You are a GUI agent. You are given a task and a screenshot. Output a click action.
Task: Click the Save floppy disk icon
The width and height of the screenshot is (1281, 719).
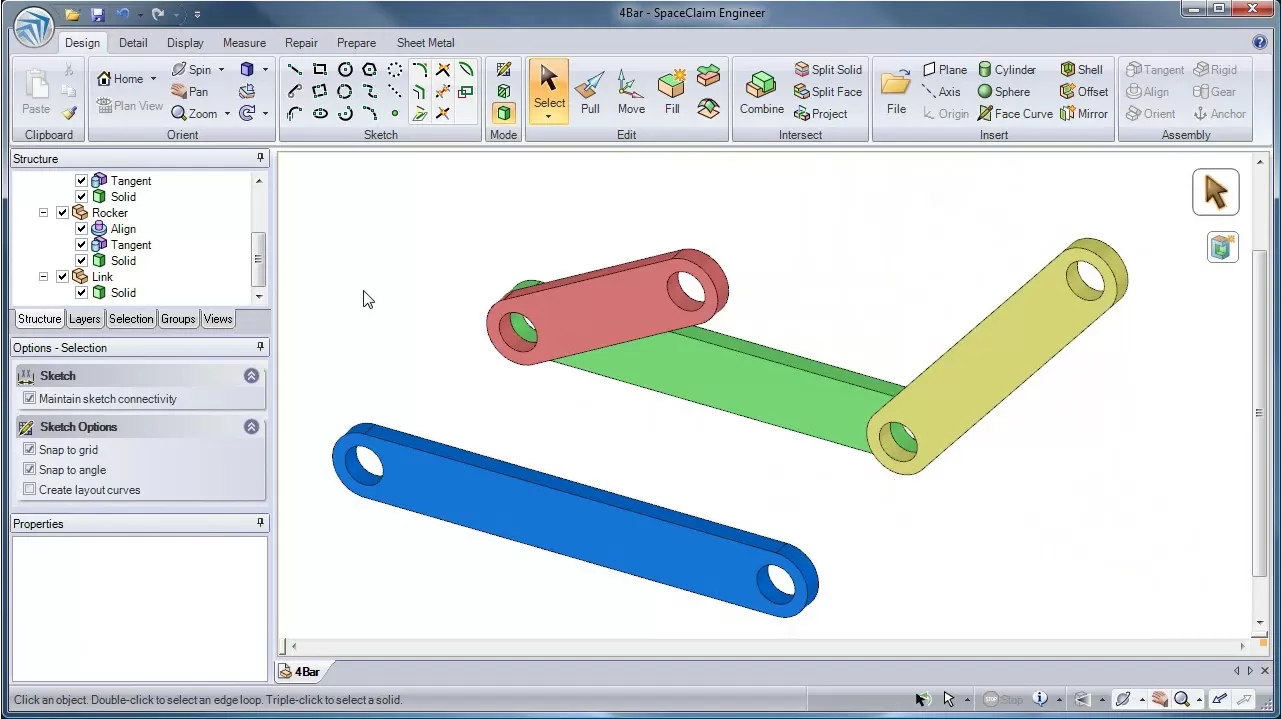(x=97, y=15)
